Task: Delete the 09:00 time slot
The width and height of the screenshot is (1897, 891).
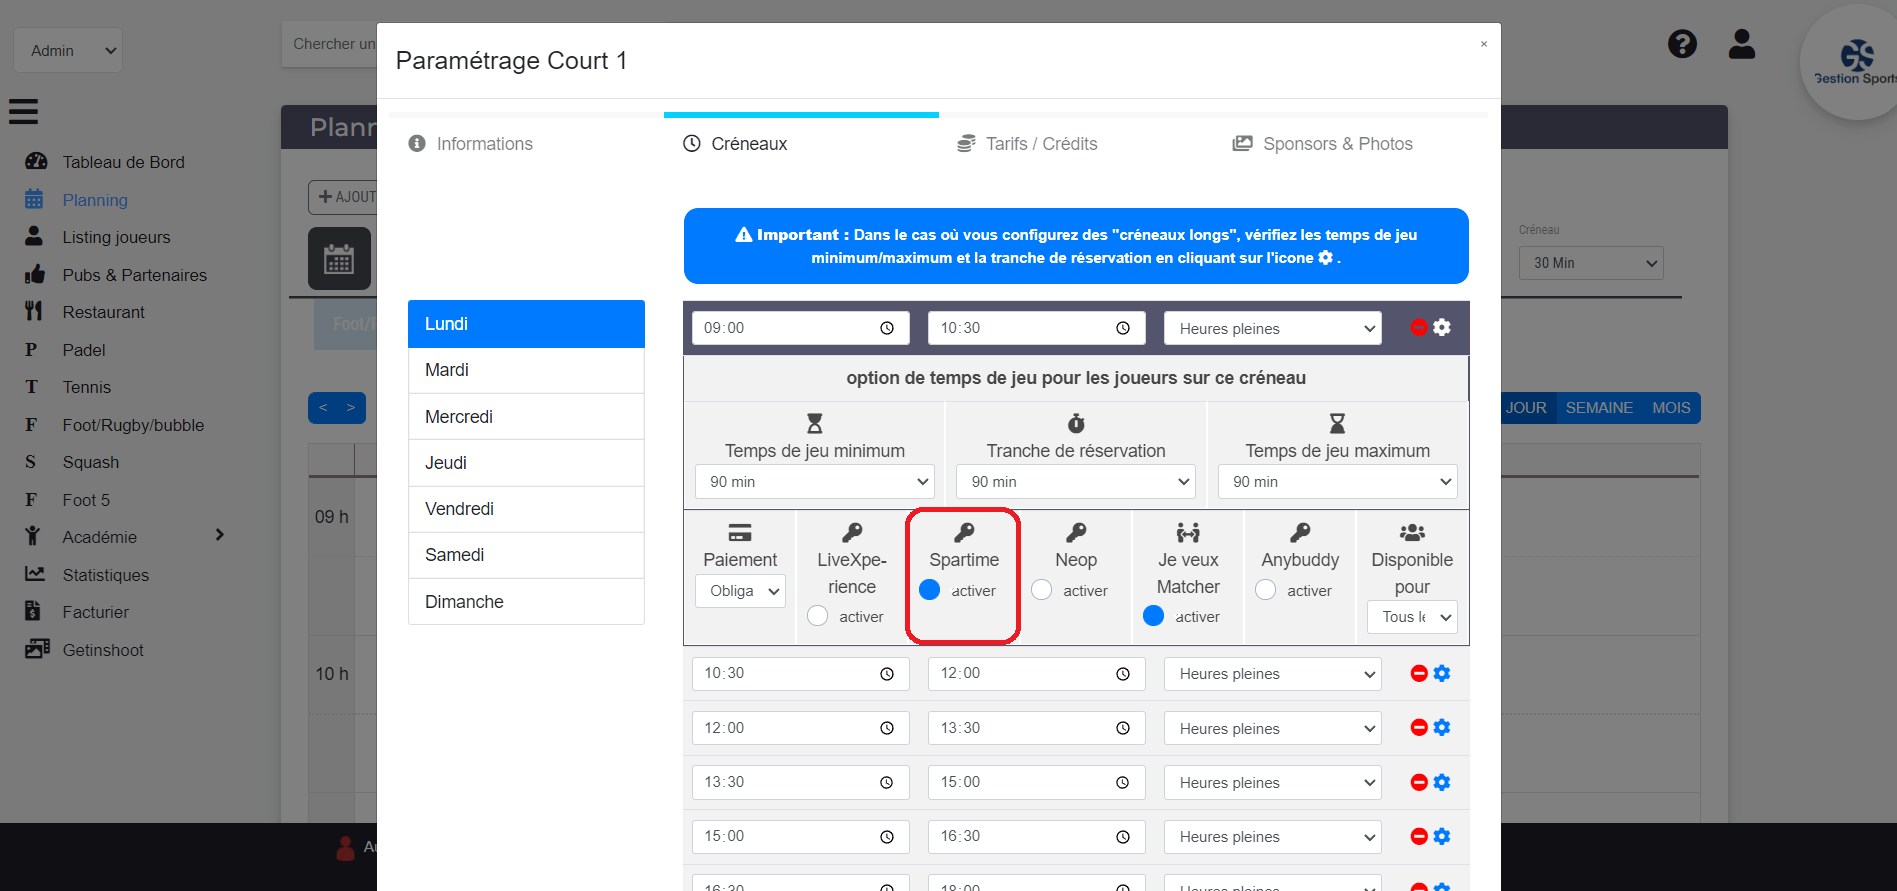Action: [x=1418, y=327]
